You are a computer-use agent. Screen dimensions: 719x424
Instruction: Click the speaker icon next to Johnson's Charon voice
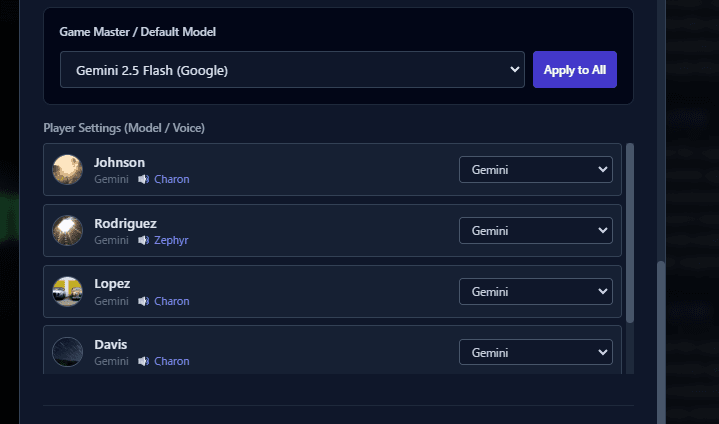coord(144,180)
